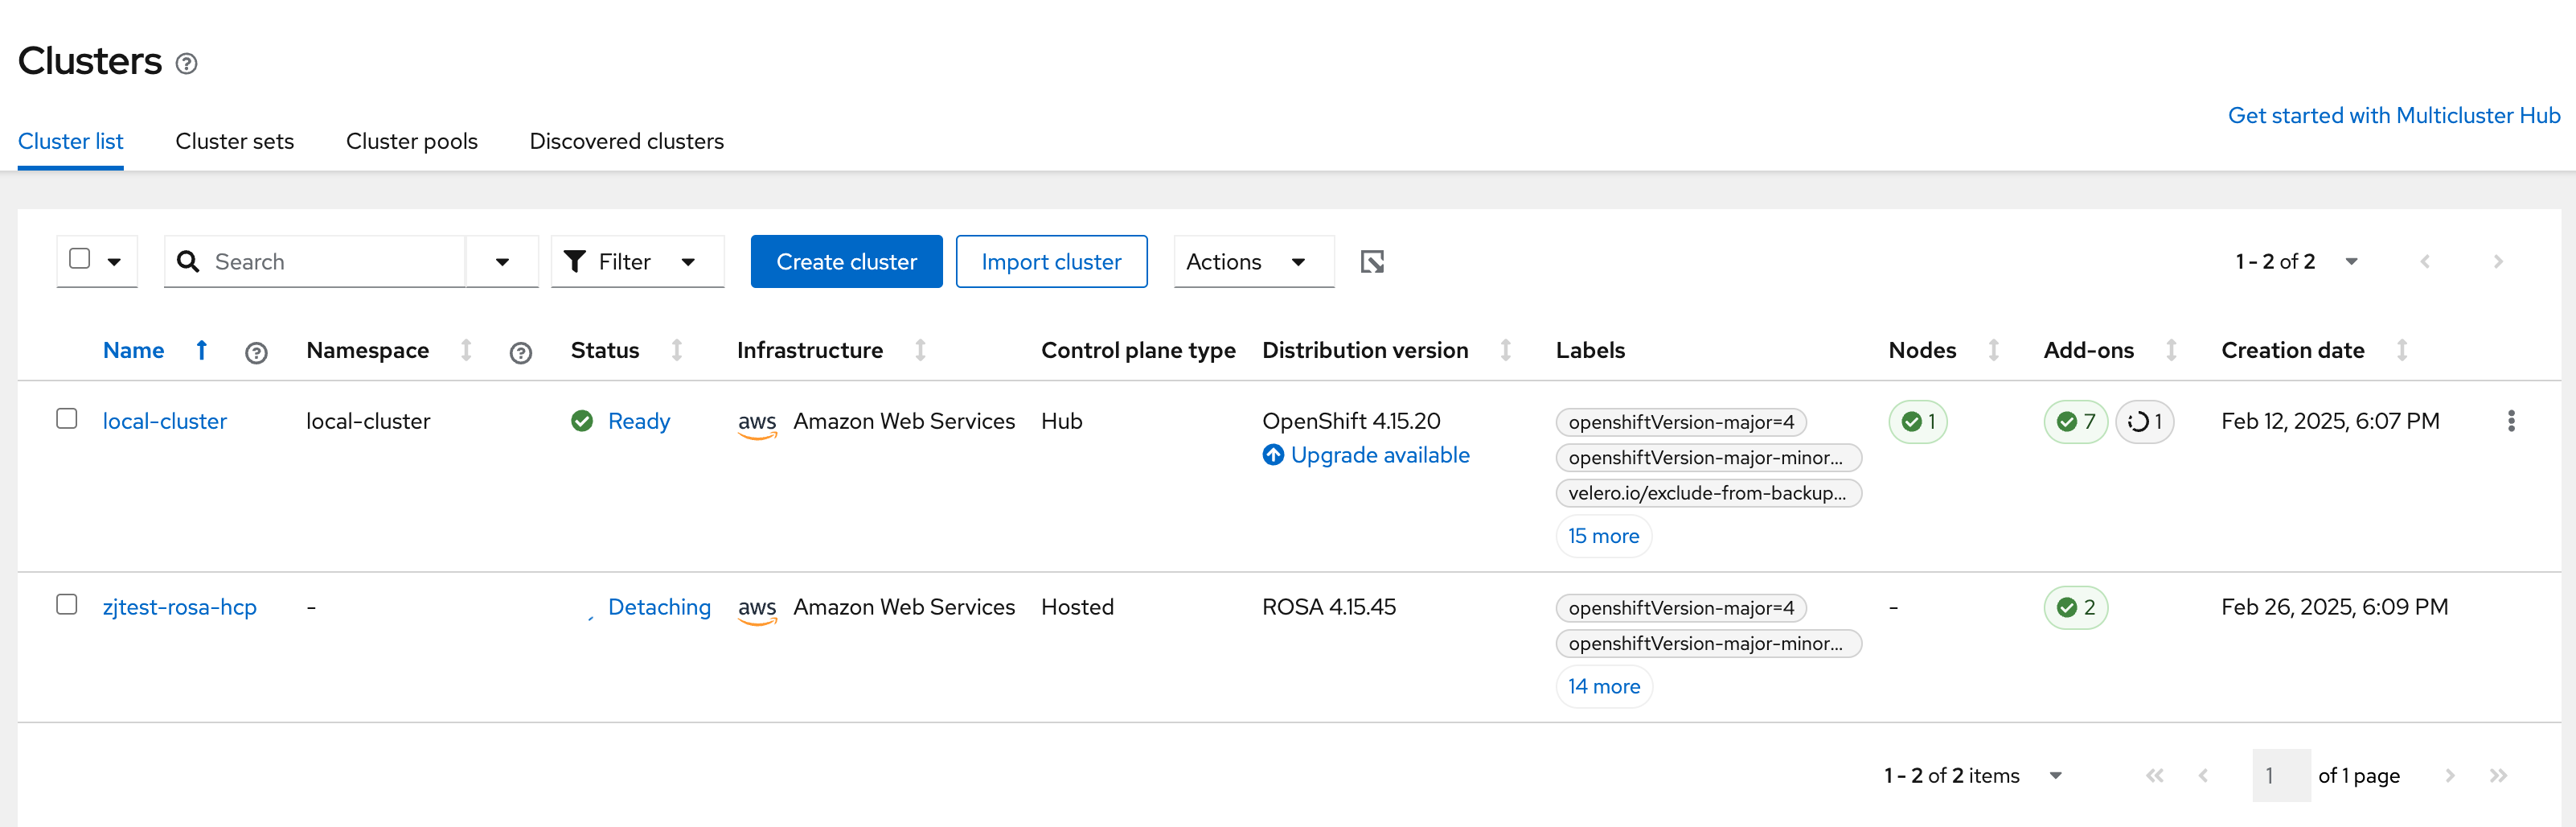Open the Discovered clusters tab
Screen dimensions: 2576x827
[x=626, y=141]
